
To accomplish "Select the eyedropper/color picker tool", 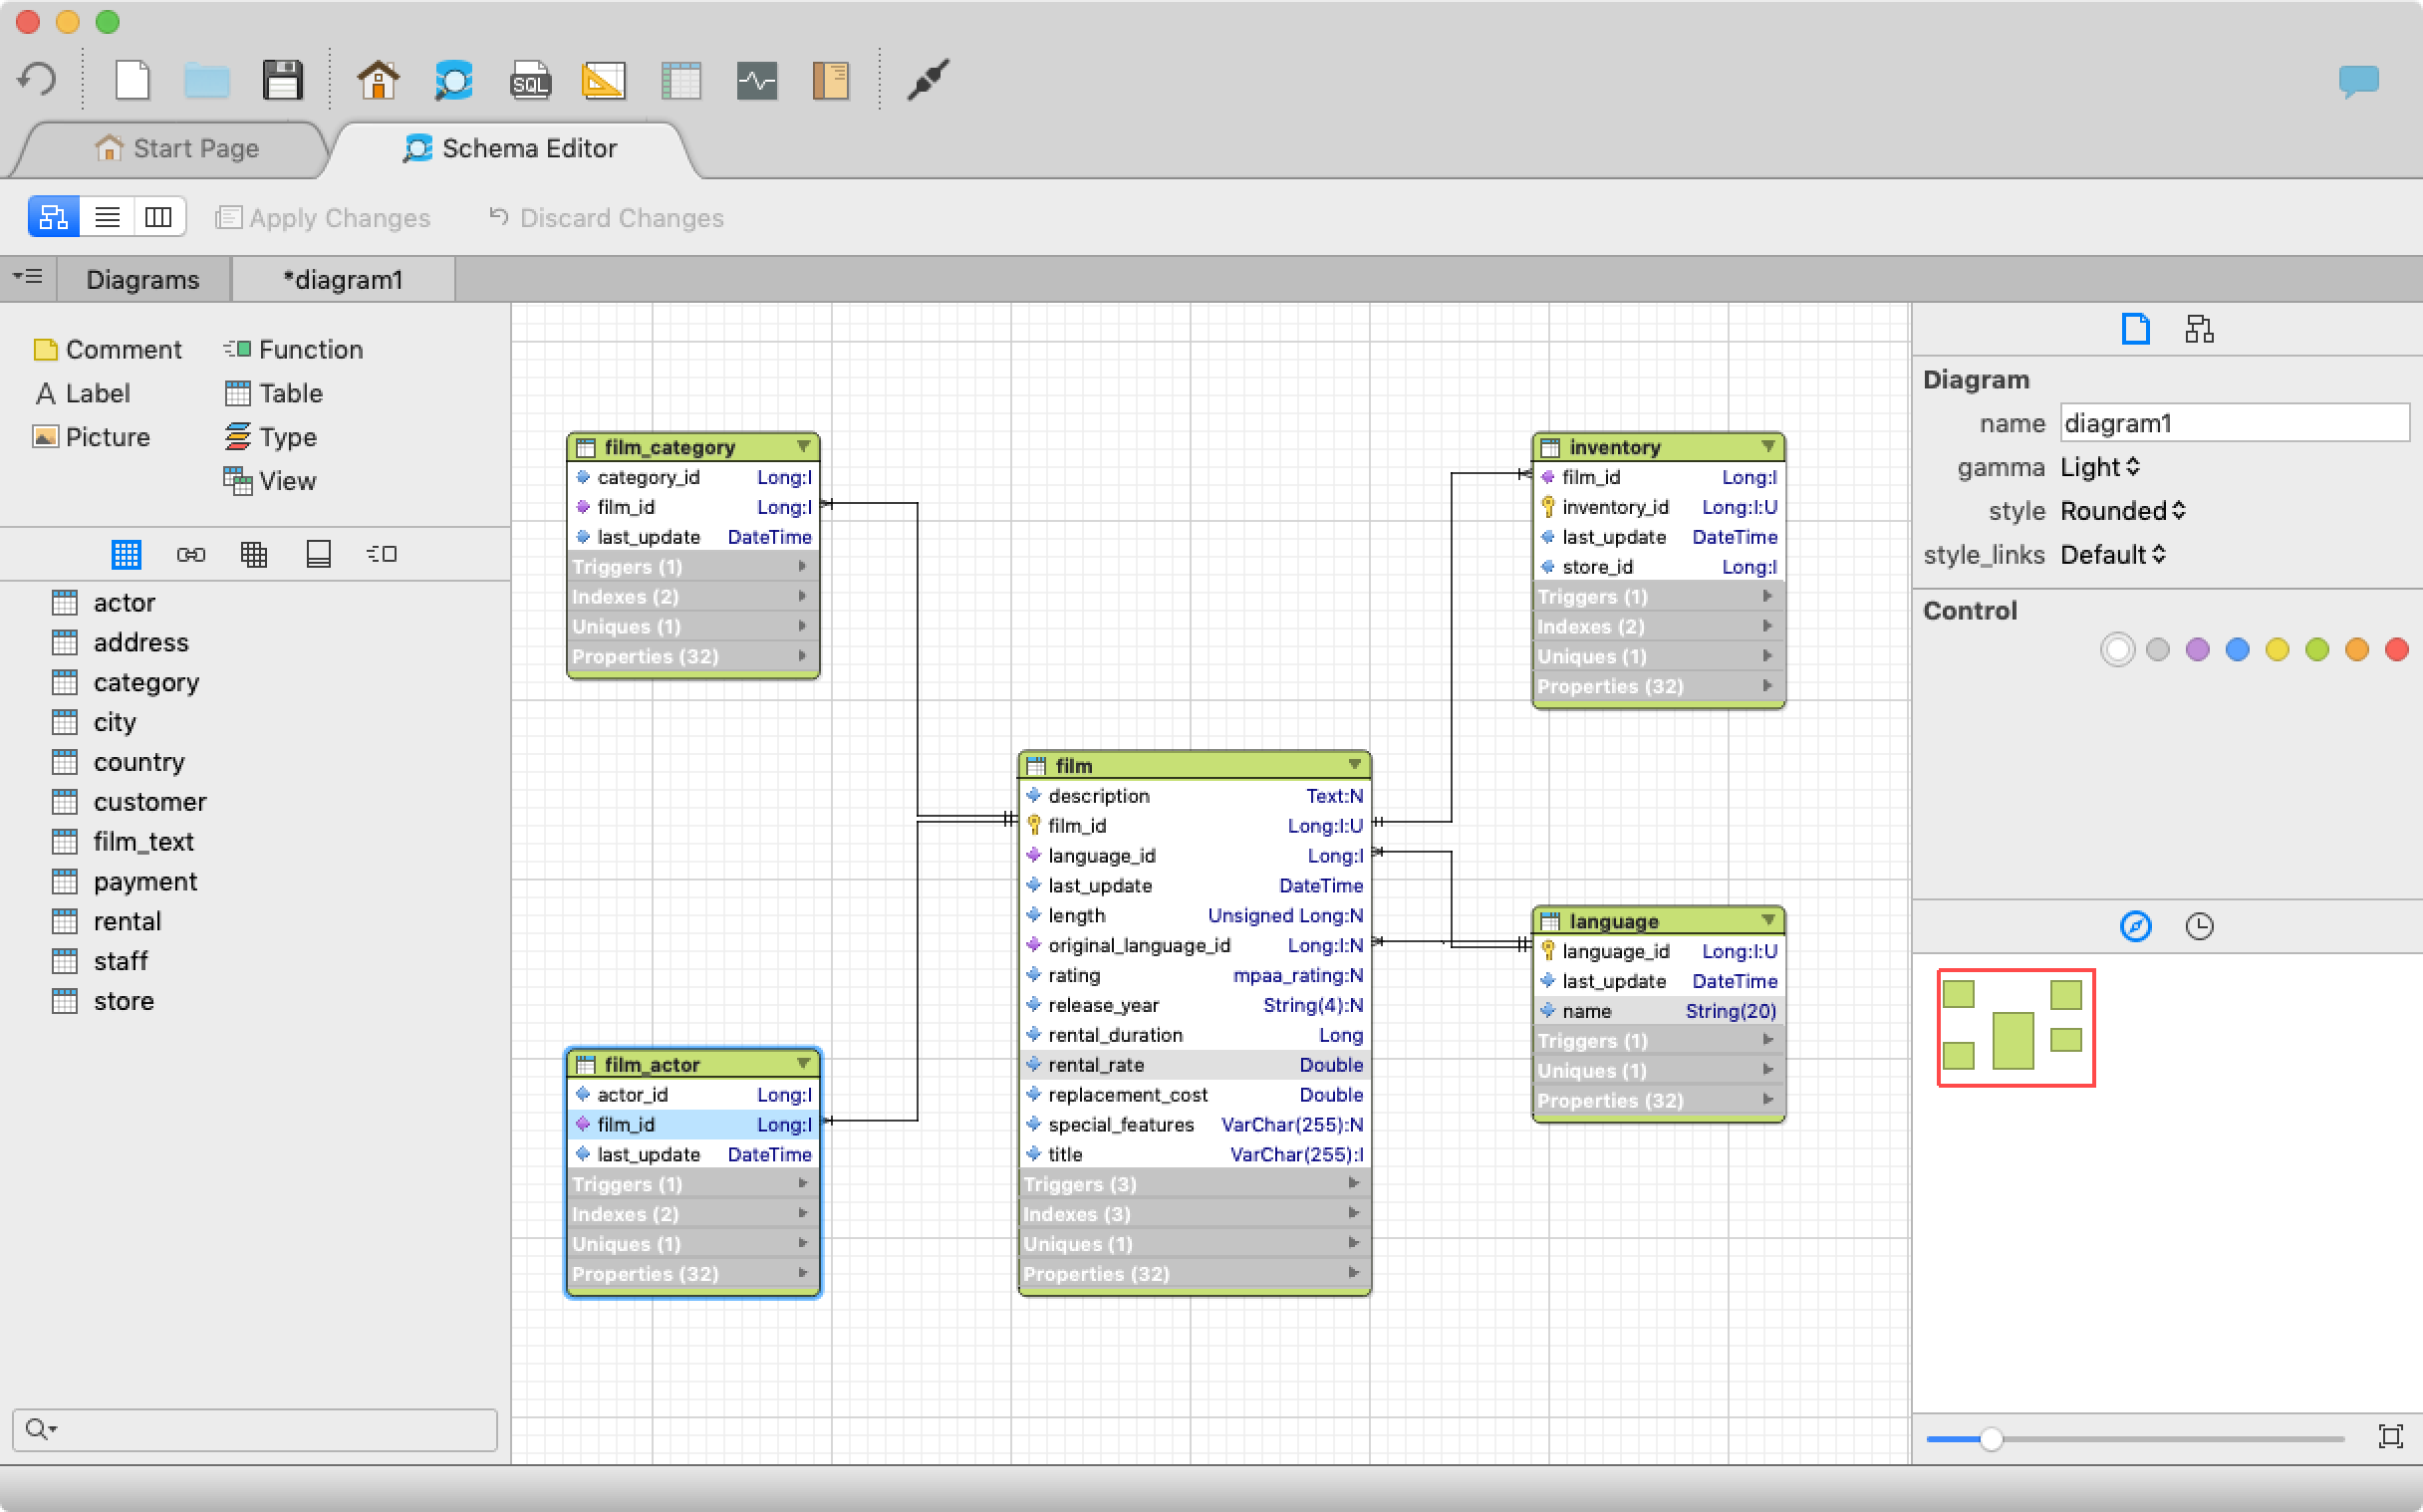I will coord(929,79).
